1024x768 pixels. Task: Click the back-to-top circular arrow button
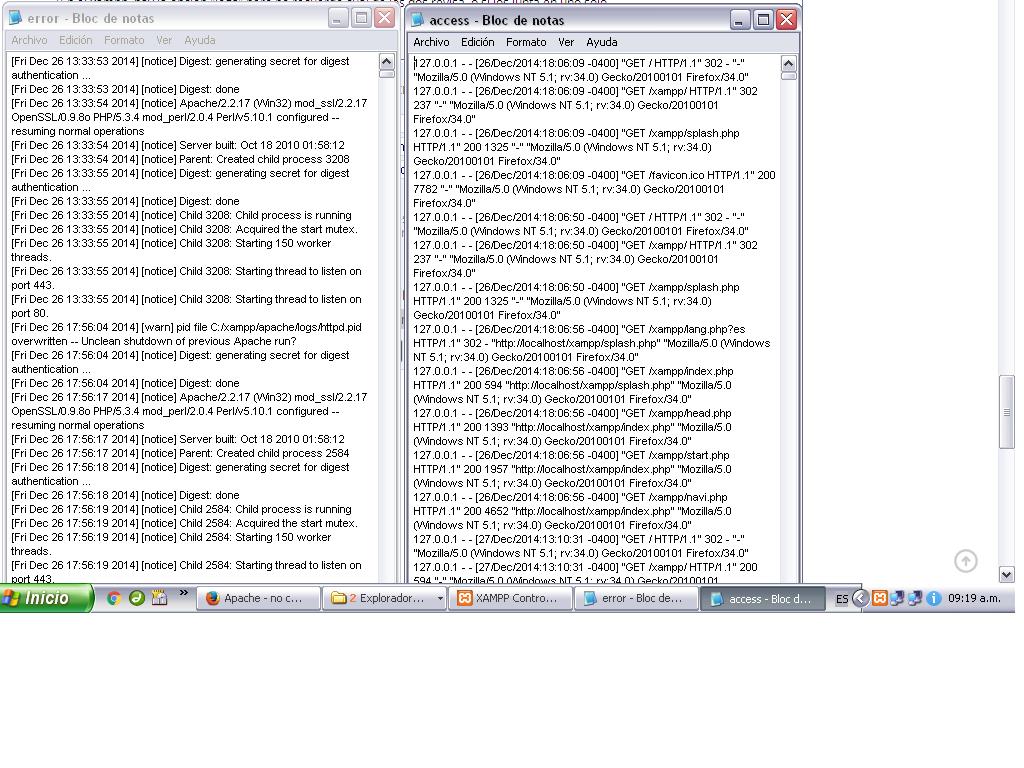[x=966, y=560]
